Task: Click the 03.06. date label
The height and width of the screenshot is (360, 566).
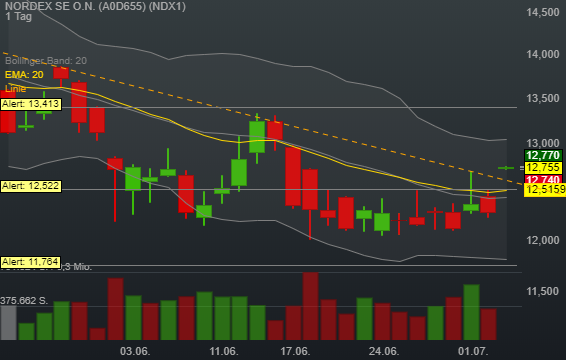Action: 135,351
